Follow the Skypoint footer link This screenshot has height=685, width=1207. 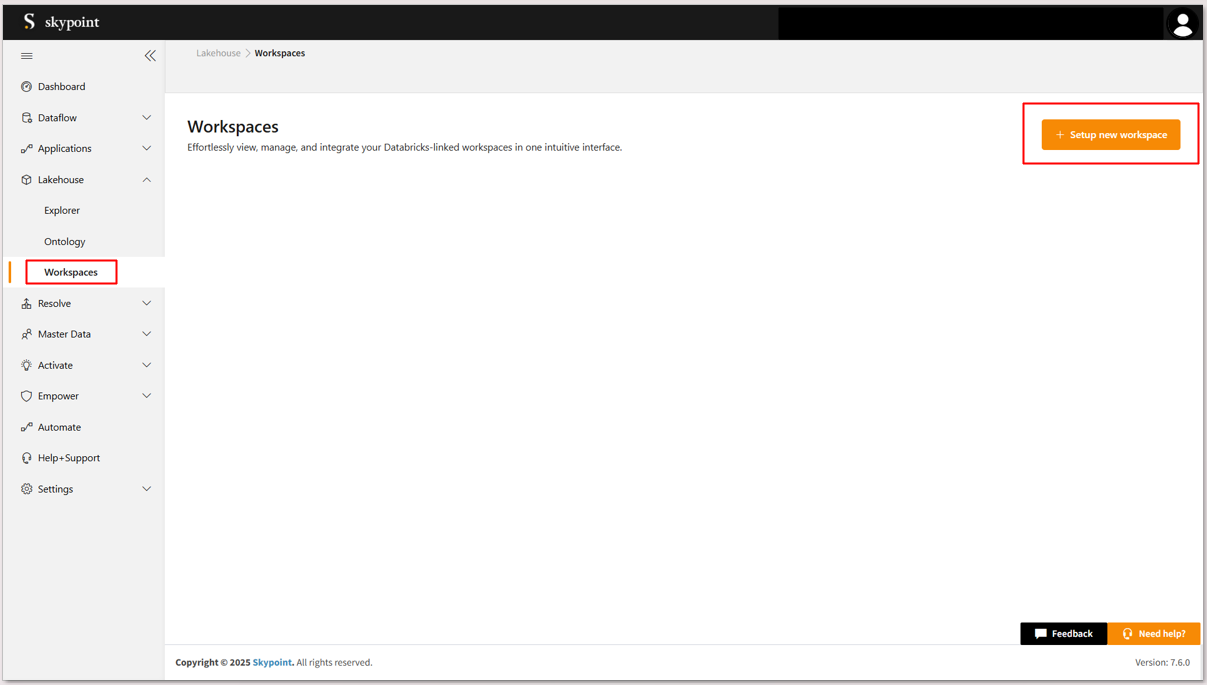[272, 663]
